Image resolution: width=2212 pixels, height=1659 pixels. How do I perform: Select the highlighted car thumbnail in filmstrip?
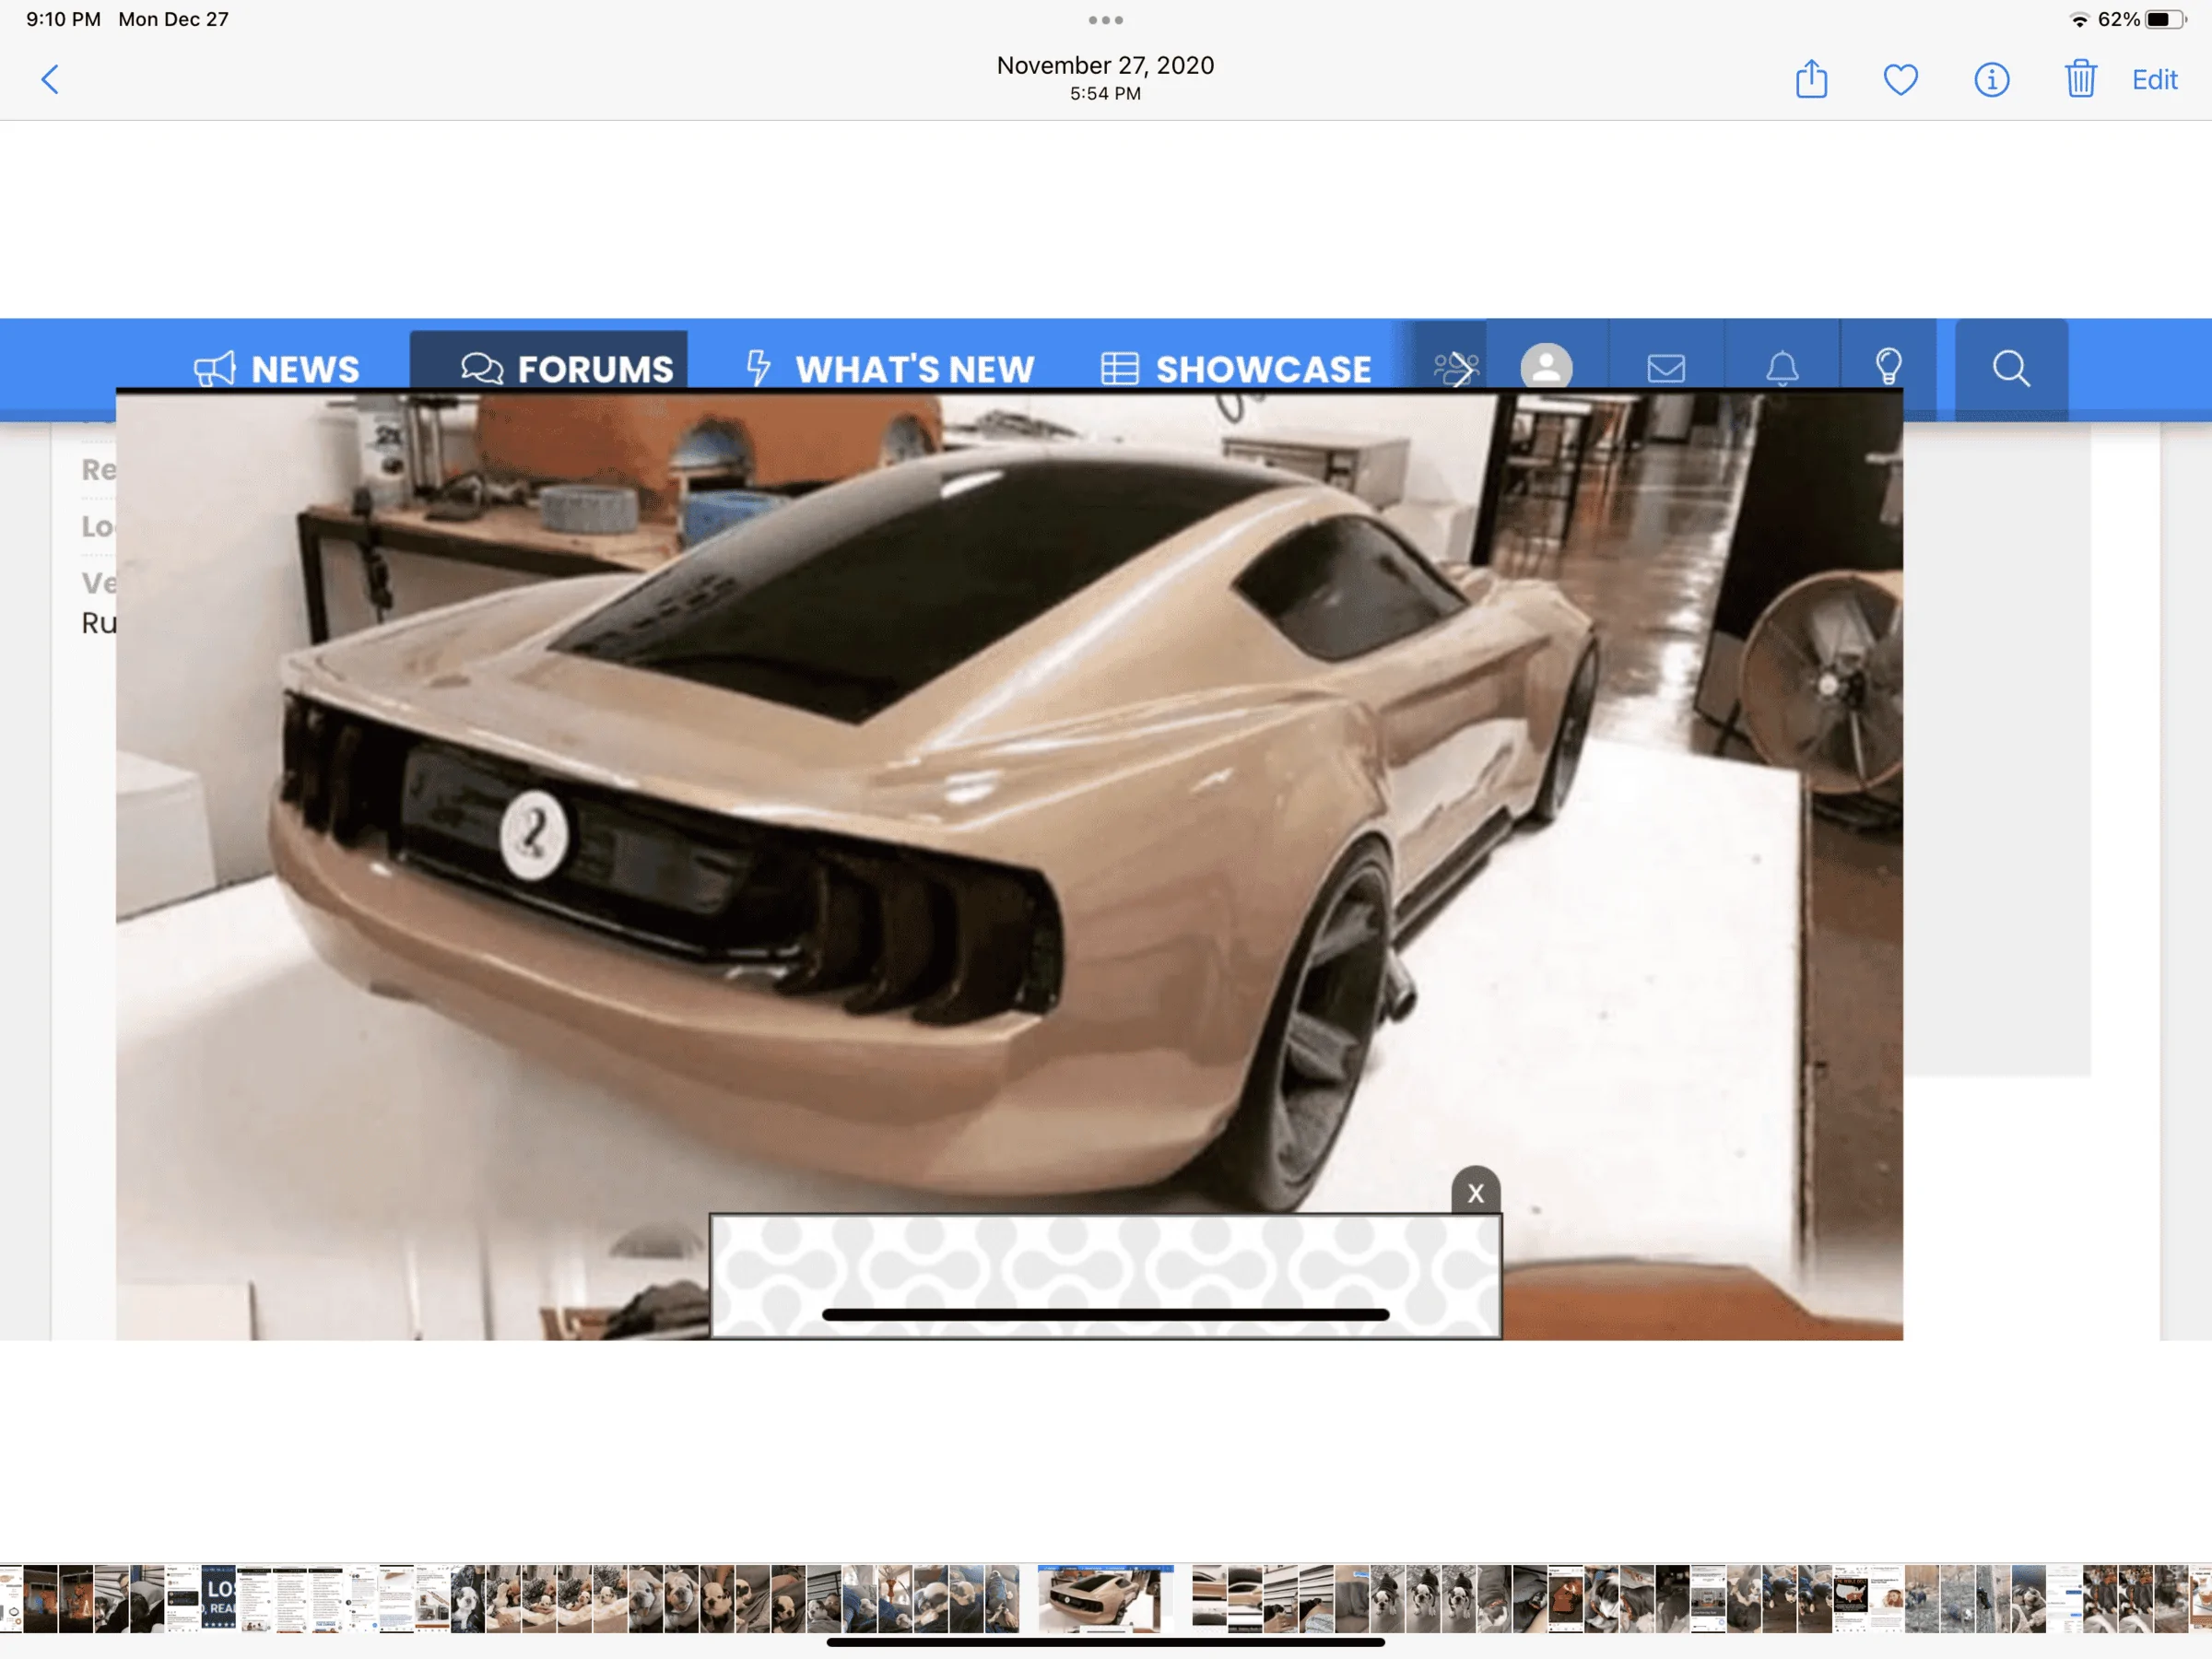pyautogui.click(x=1105, y=1598)
